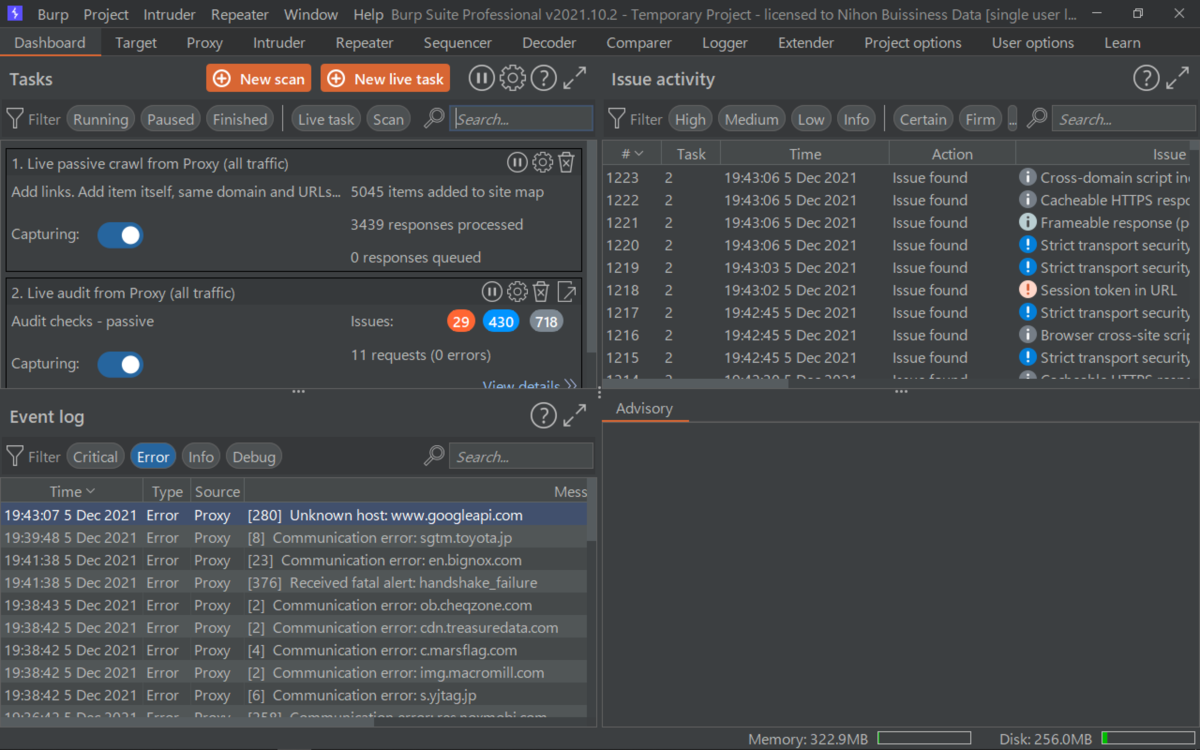Open the Project menu
This screenshot has width=1200, height=750.
(106, 15)
